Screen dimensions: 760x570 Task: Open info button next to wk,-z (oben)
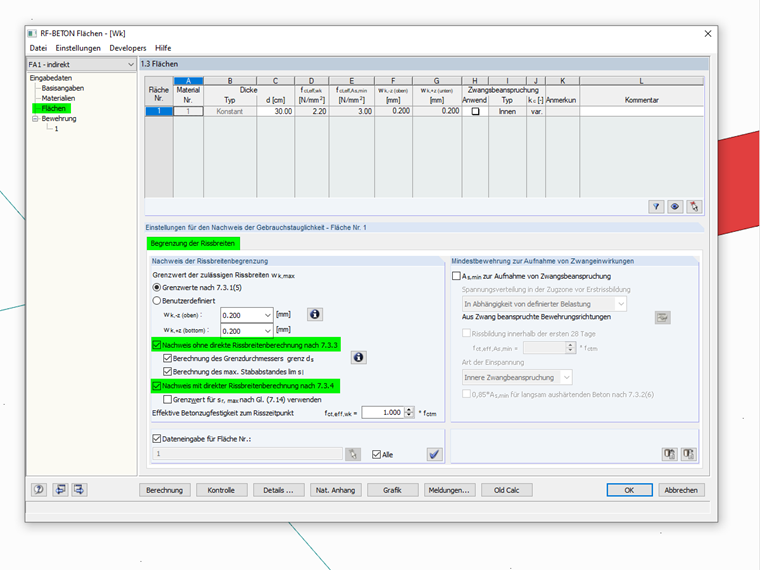315,315
